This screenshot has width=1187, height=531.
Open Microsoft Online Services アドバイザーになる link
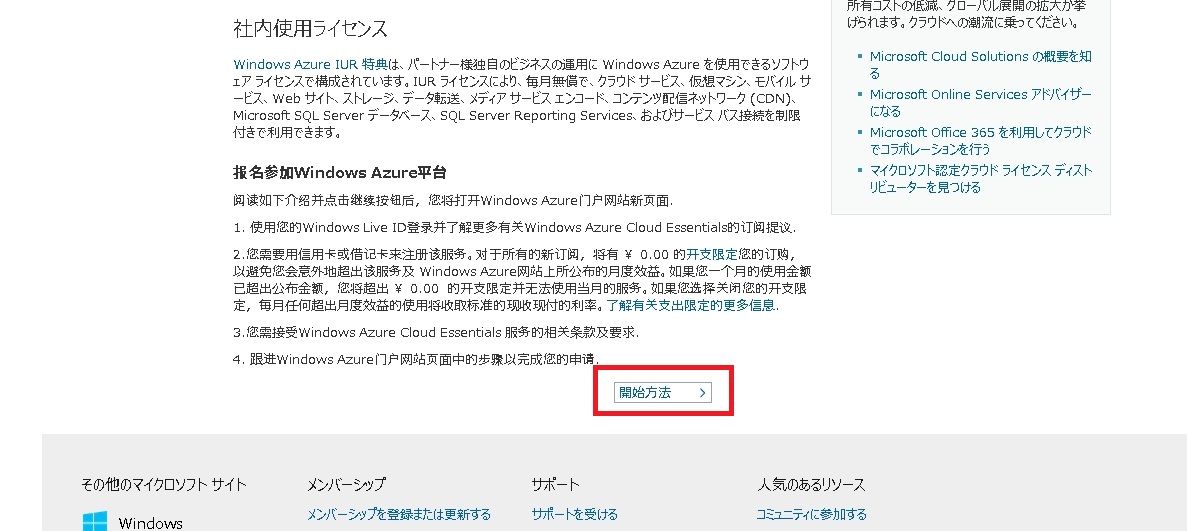pos(980,102)
